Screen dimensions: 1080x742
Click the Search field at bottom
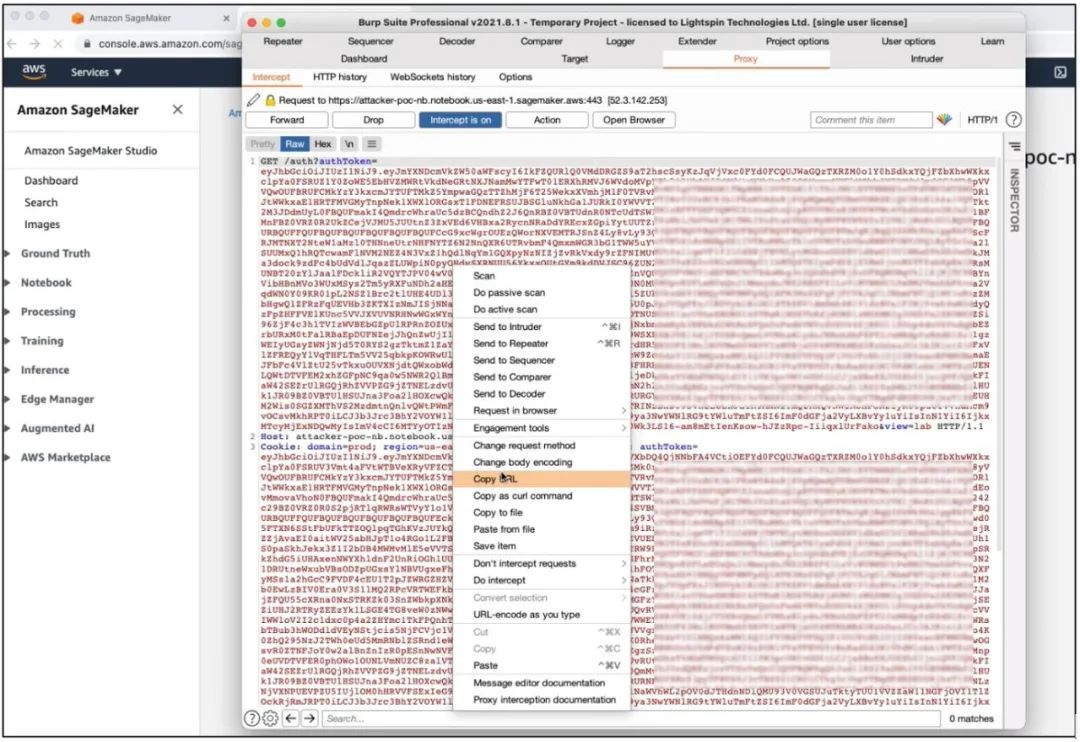[x=631, y=719]
